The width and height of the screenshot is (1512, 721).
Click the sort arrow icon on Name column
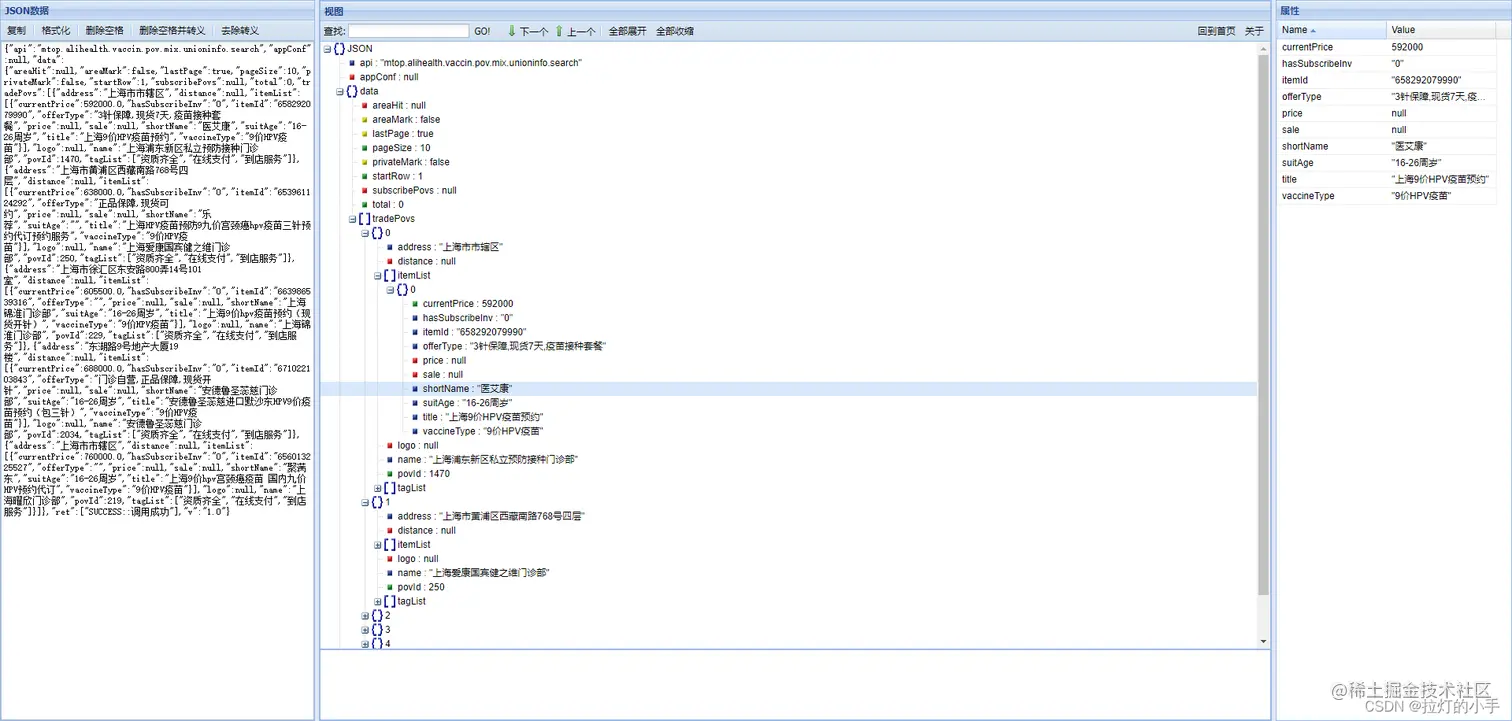click(1313, 31)
